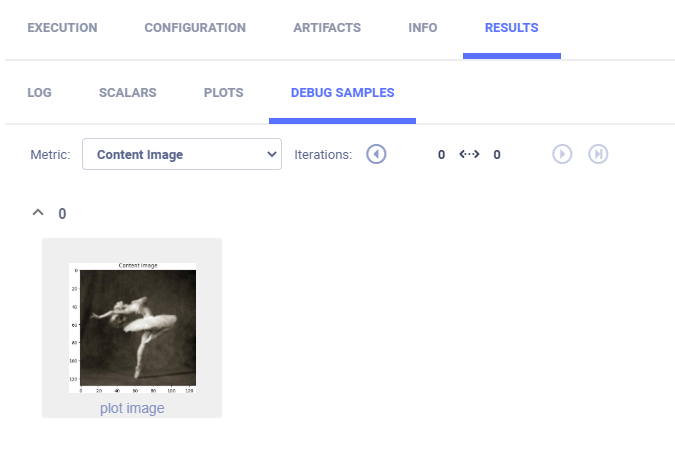Advance to next iteration arrow
The width and height of the screenshot is (675, 456).
(562, 154)
